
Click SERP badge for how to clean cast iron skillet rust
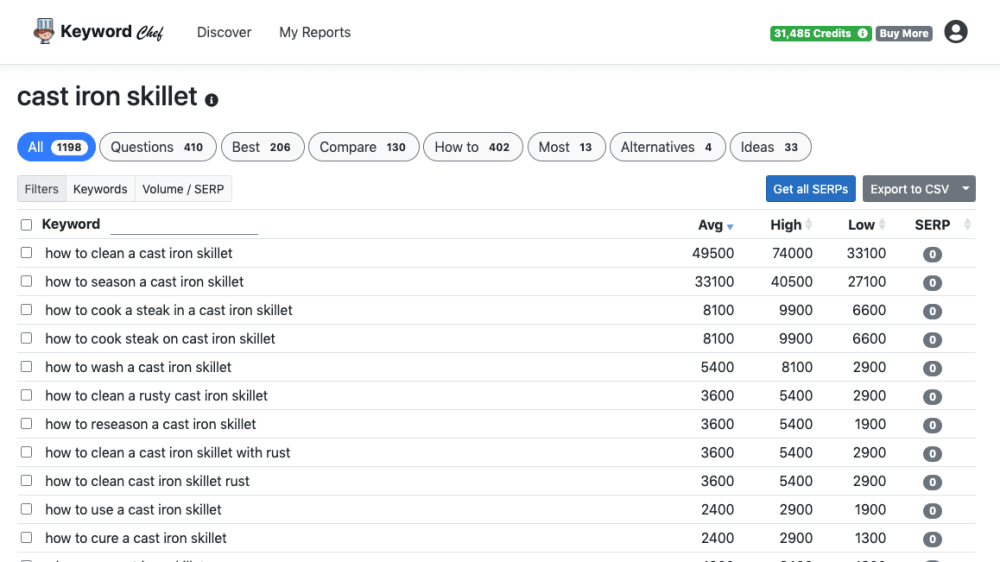932,482
